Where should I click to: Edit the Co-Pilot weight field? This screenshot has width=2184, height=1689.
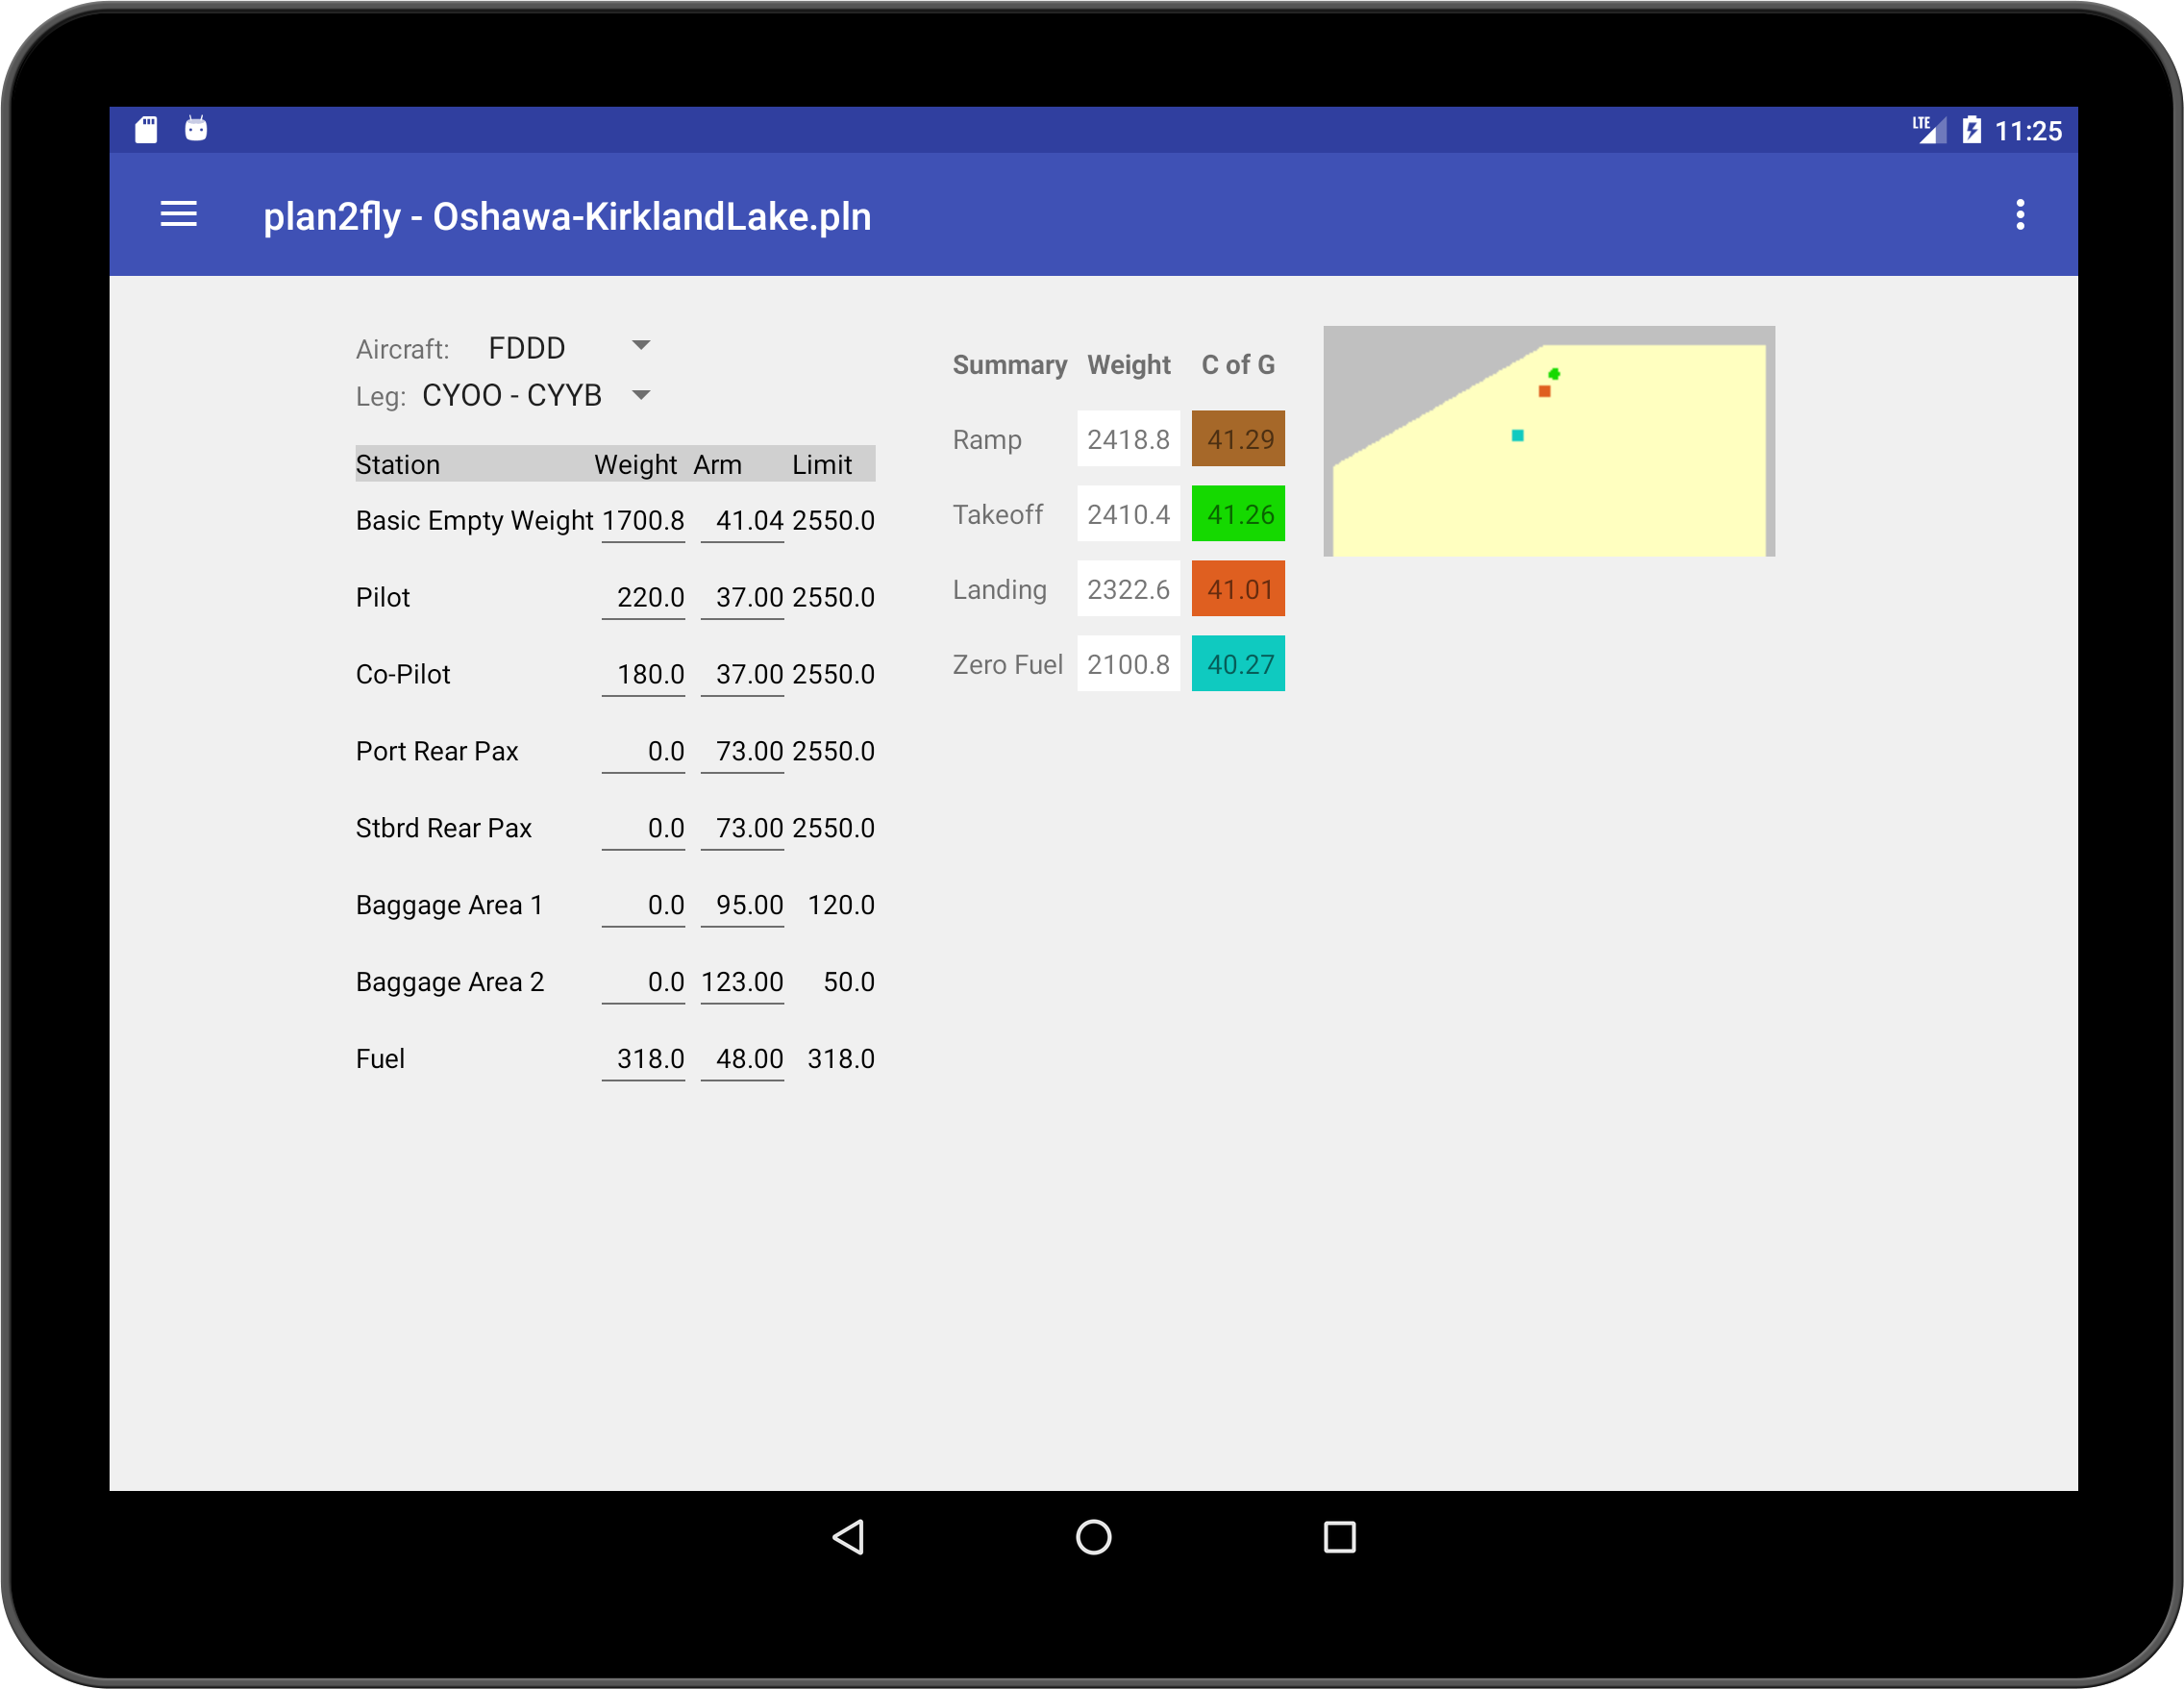click(x=643, y=673)
